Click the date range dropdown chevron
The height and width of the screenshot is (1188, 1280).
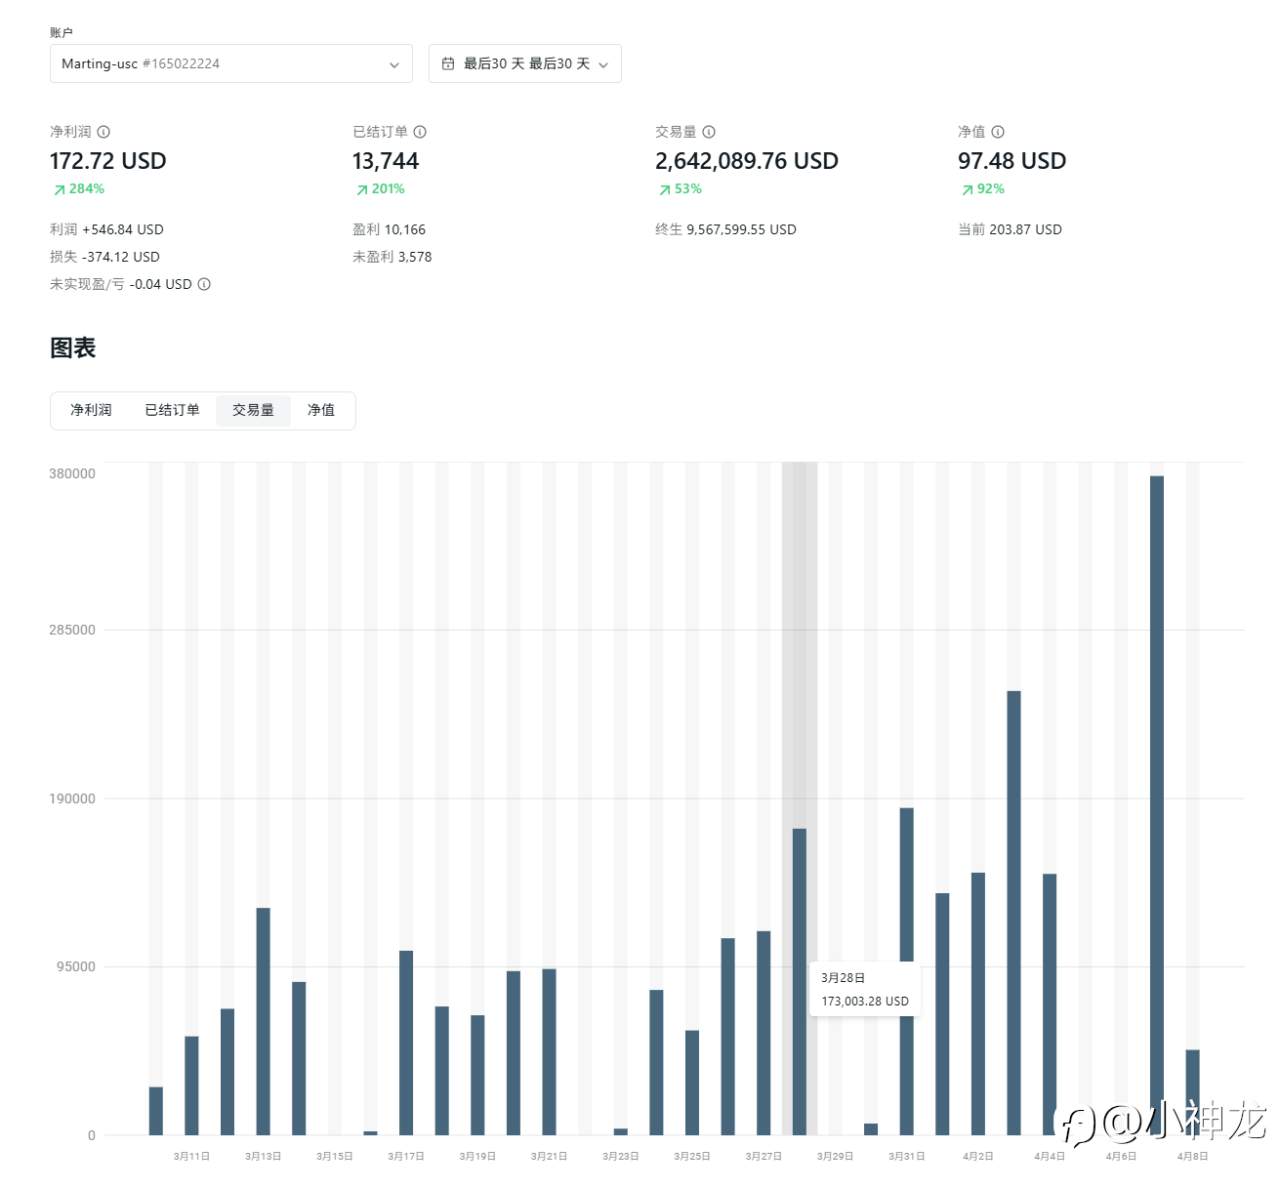point(603,65)
